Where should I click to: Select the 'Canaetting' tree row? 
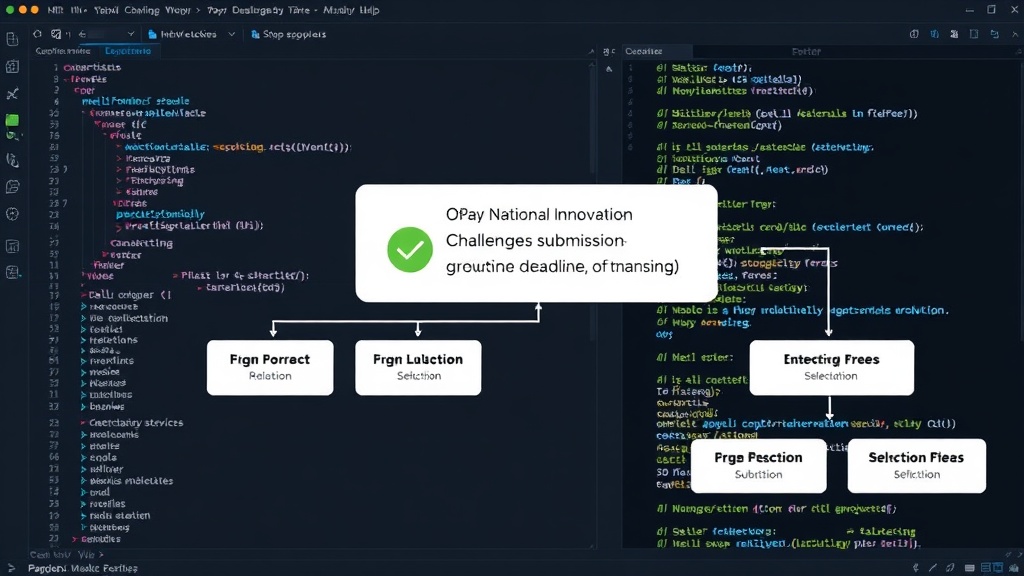tap(141, 243)
